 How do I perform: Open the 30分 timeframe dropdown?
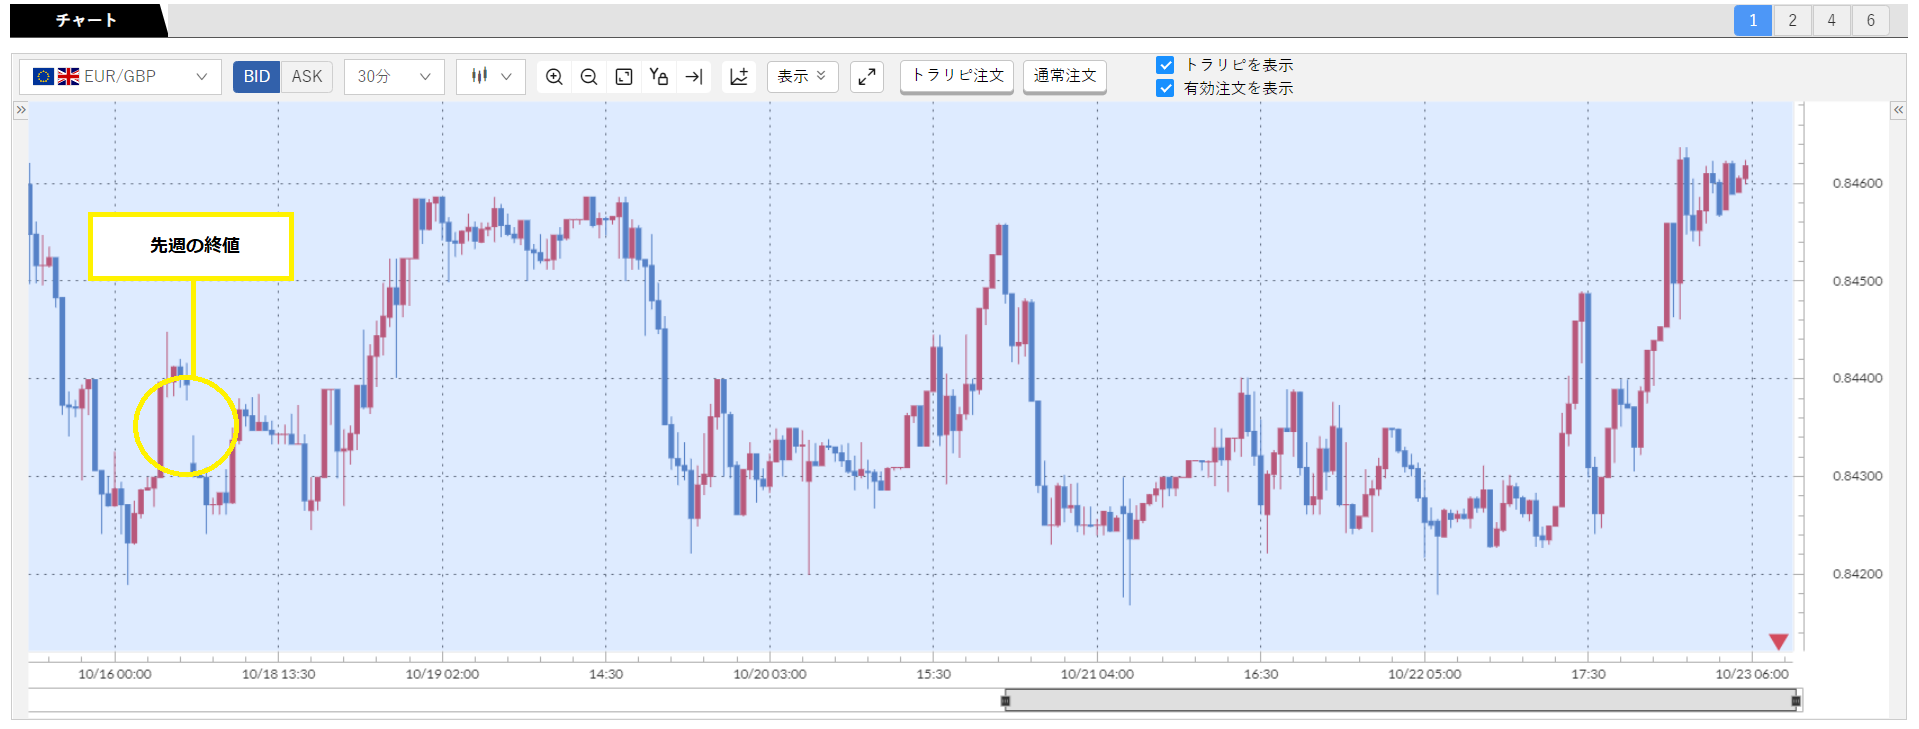pos(394,76)
